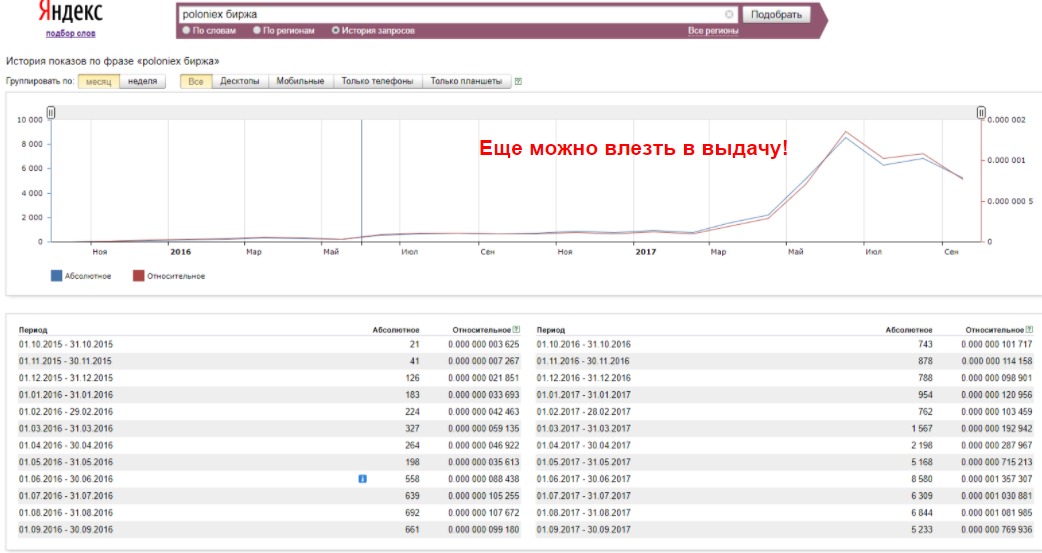Open the подбор слов link

pos(70,33)
